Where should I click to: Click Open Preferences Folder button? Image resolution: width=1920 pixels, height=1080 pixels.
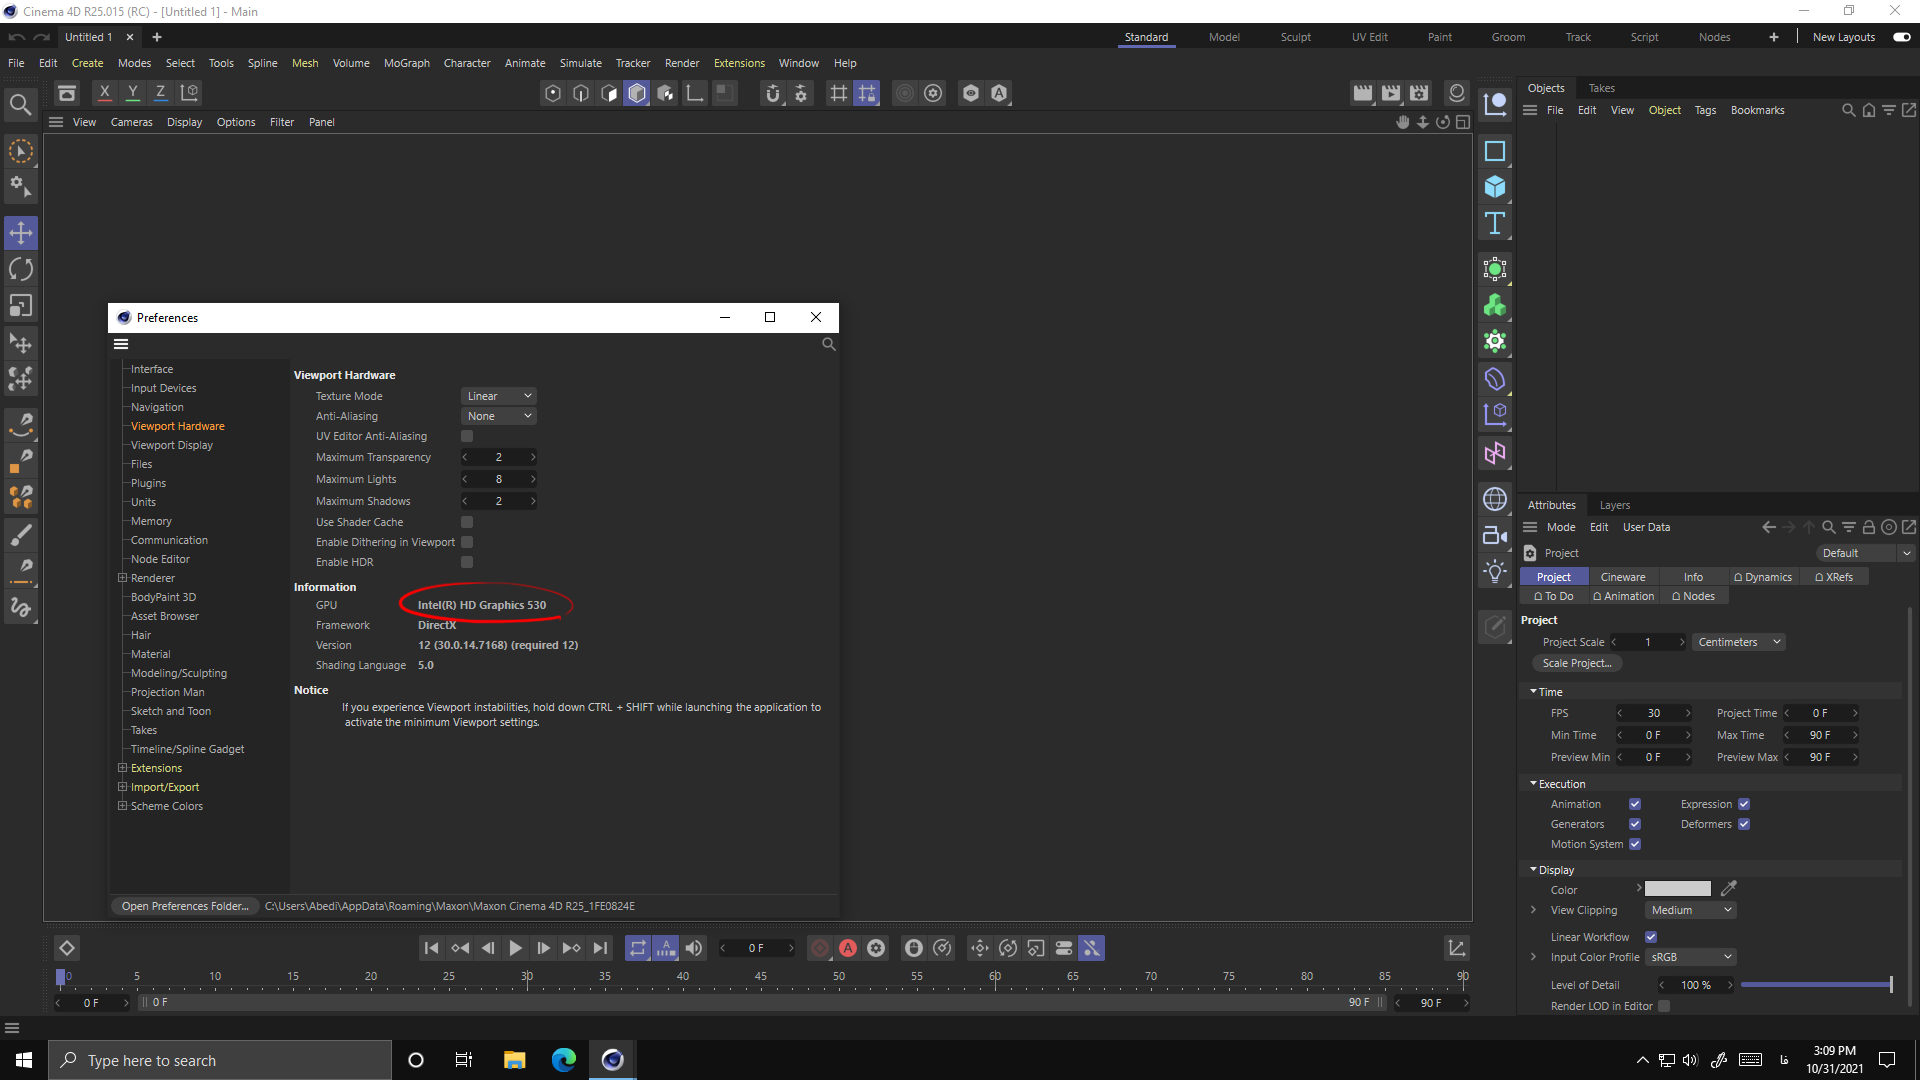pyautogui.click(x=185, y=906)
